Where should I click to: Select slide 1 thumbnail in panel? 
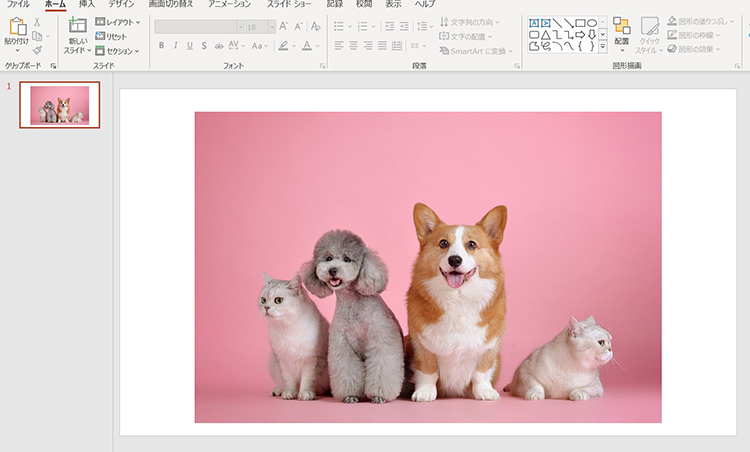coord(59,105)
